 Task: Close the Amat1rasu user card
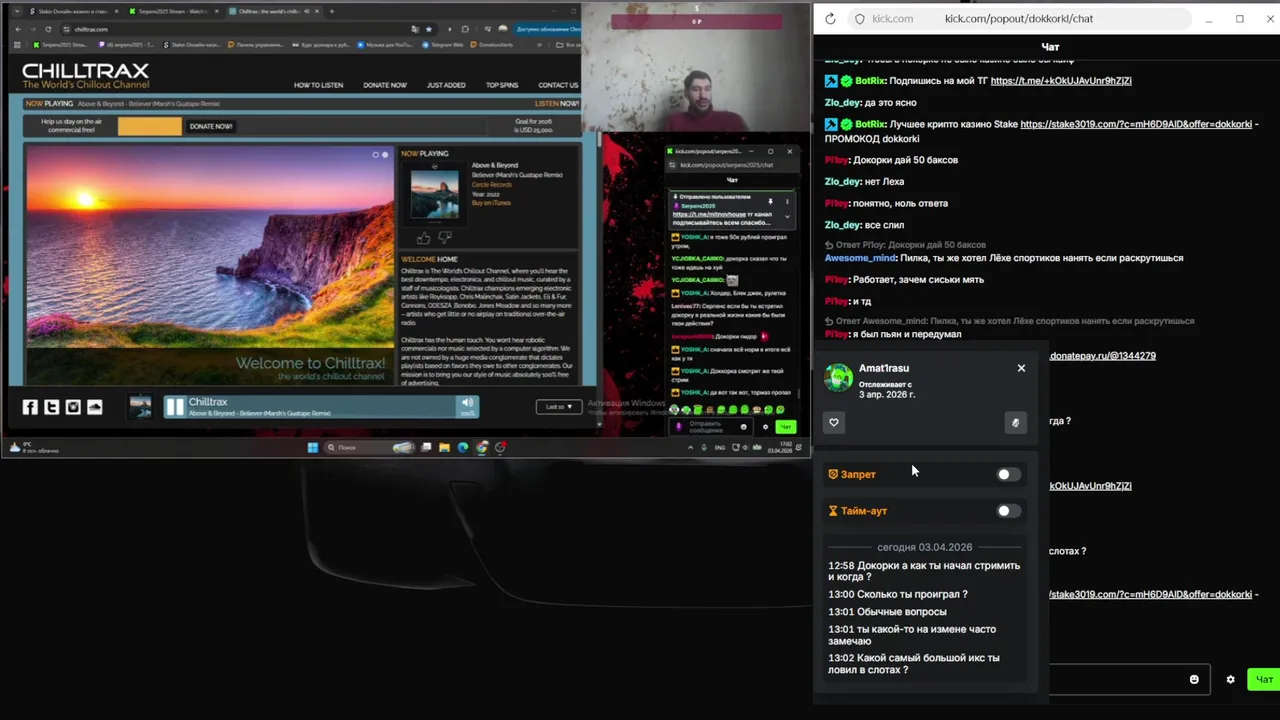click(1021, 368)
